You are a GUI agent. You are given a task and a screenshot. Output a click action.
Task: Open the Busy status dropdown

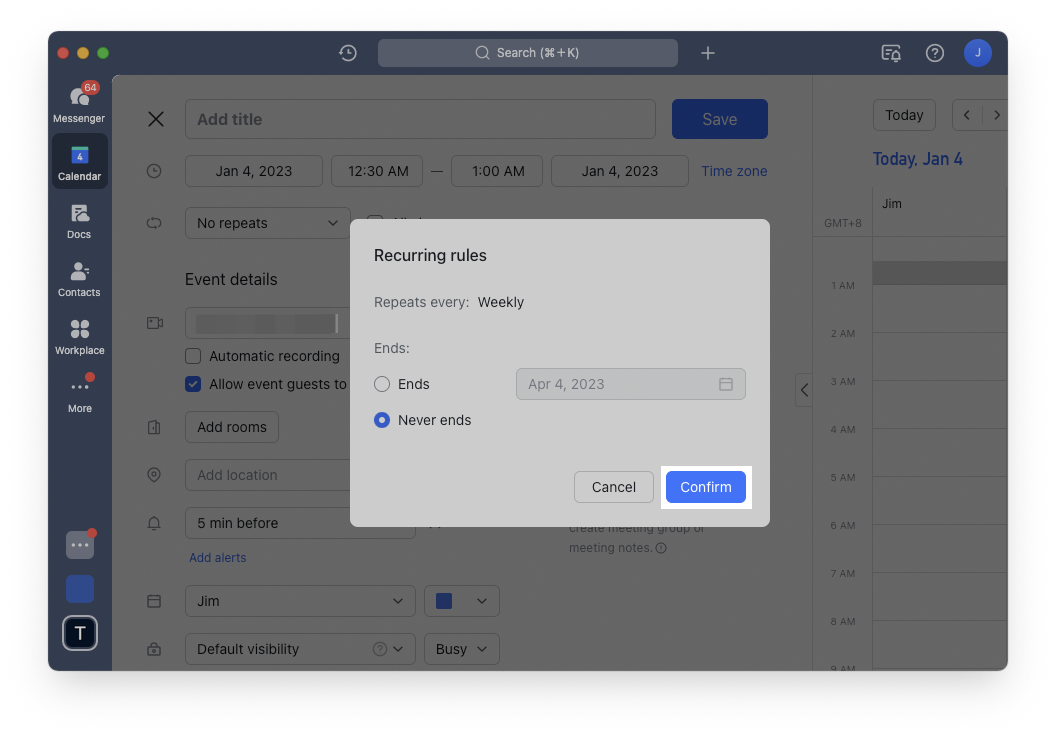pyautogui.click(x=461, y=649)
